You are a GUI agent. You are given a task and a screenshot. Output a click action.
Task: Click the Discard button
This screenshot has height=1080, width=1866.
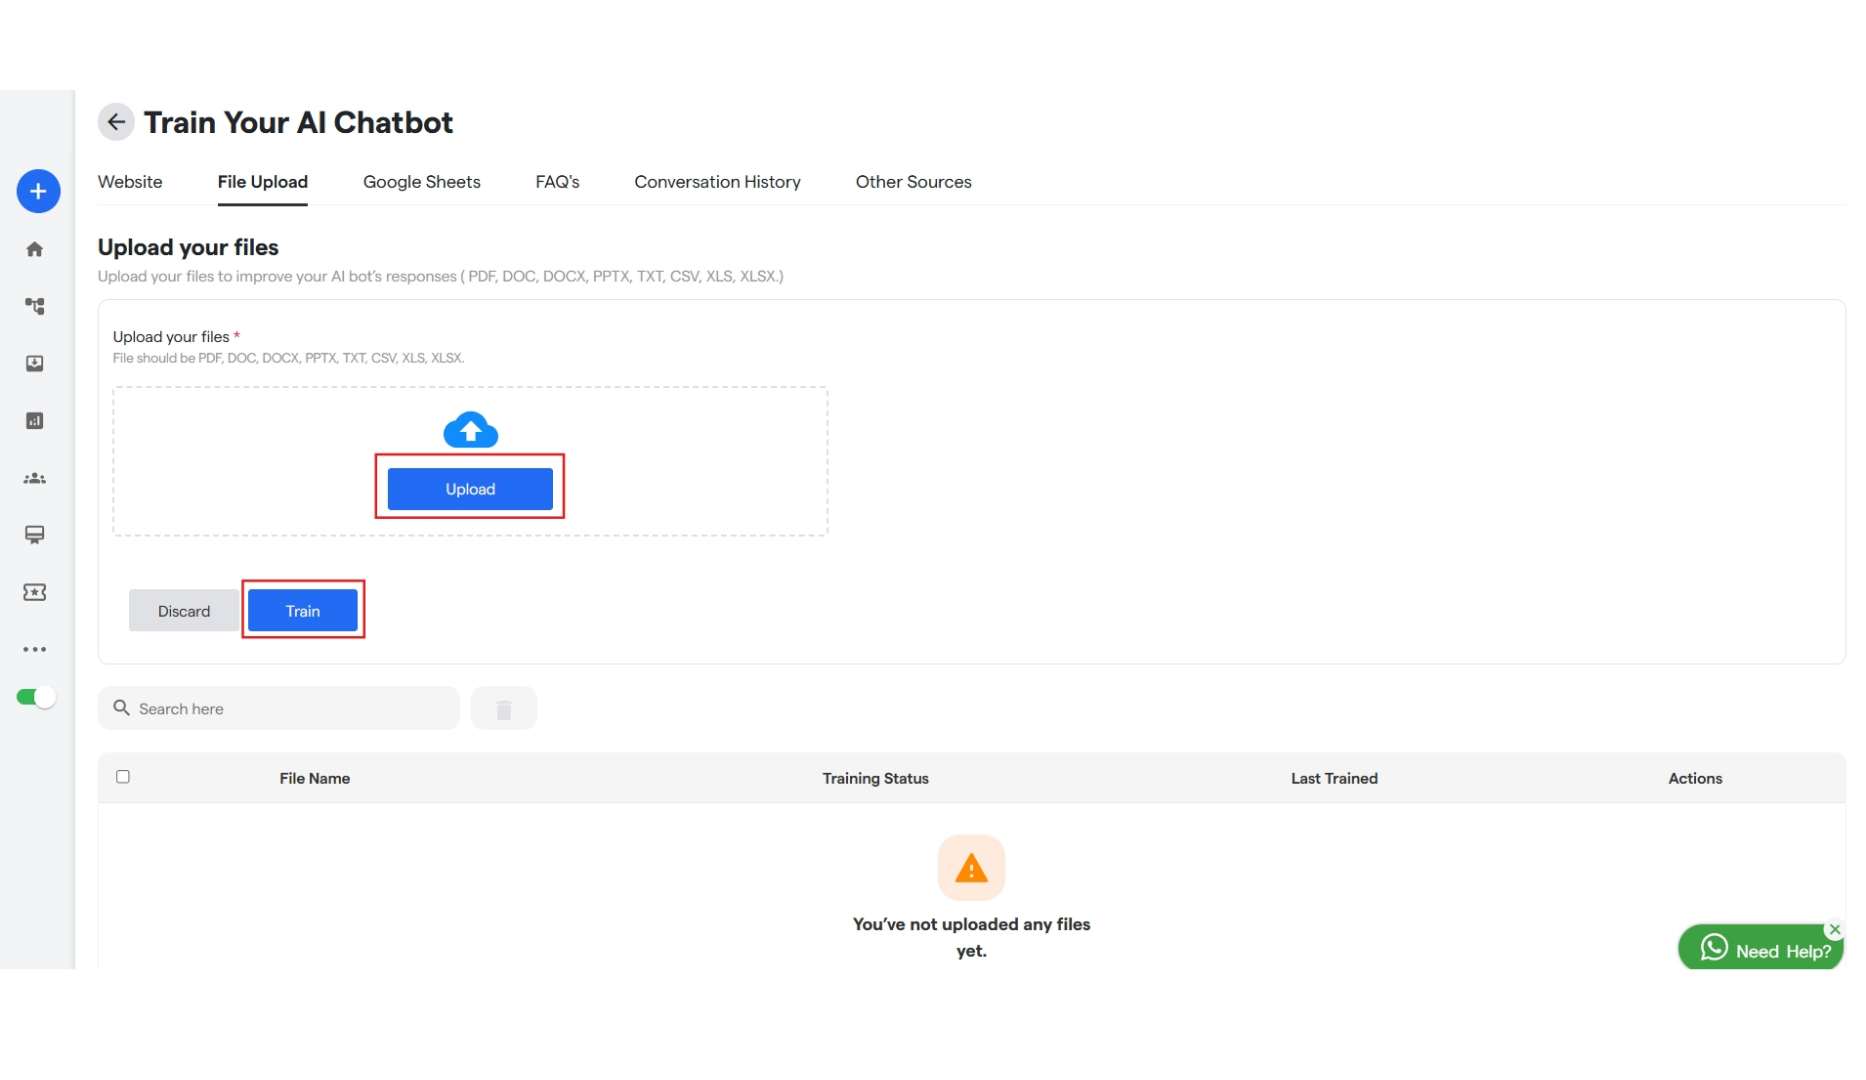184,611
